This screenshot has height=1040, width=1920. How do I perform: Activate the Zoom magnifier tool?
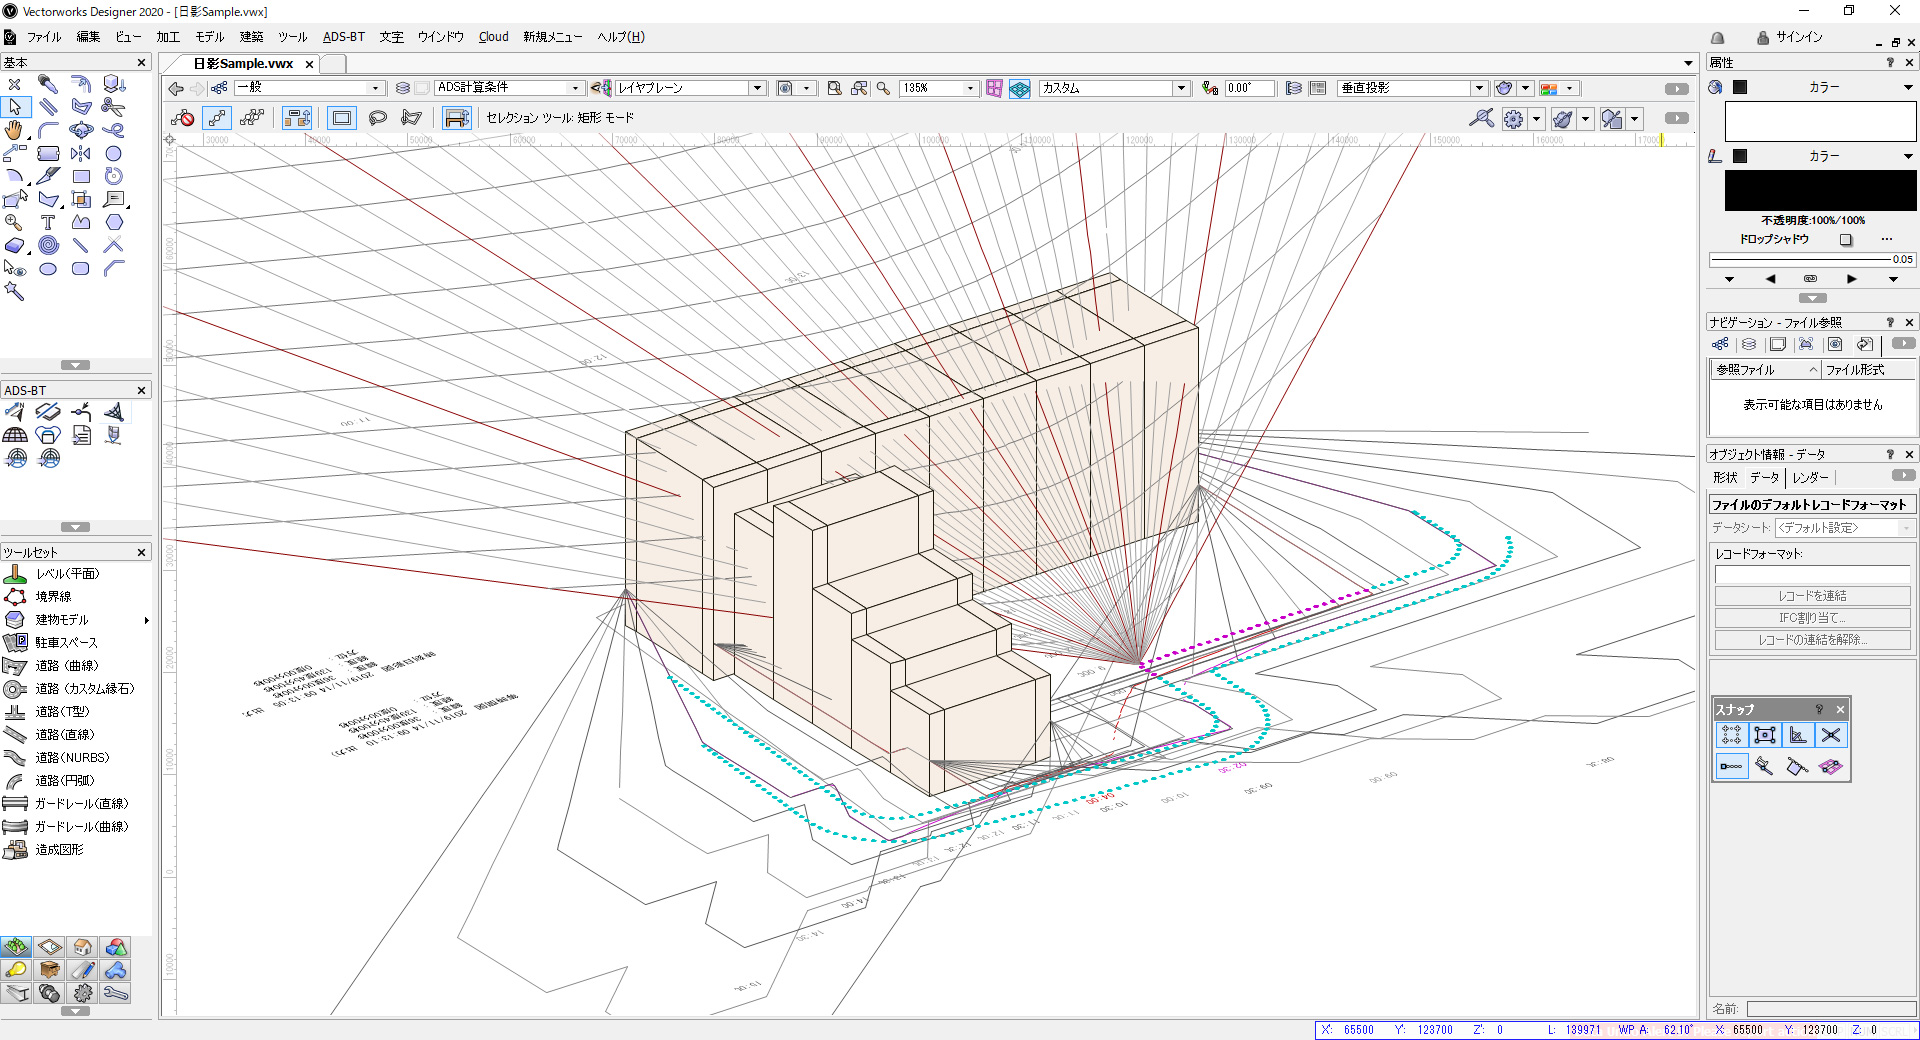tap(14, 222)
